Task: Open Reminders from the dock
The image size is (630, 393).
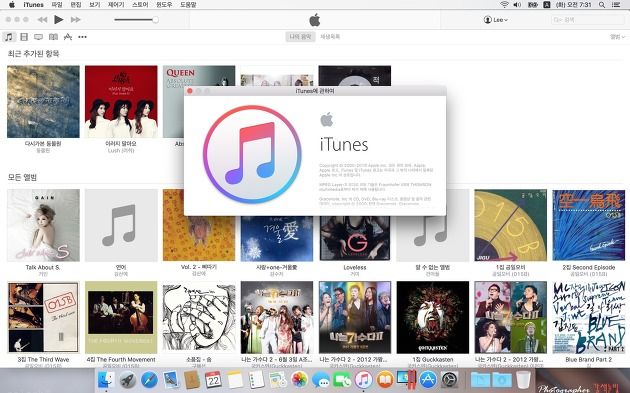Action: 256,379
